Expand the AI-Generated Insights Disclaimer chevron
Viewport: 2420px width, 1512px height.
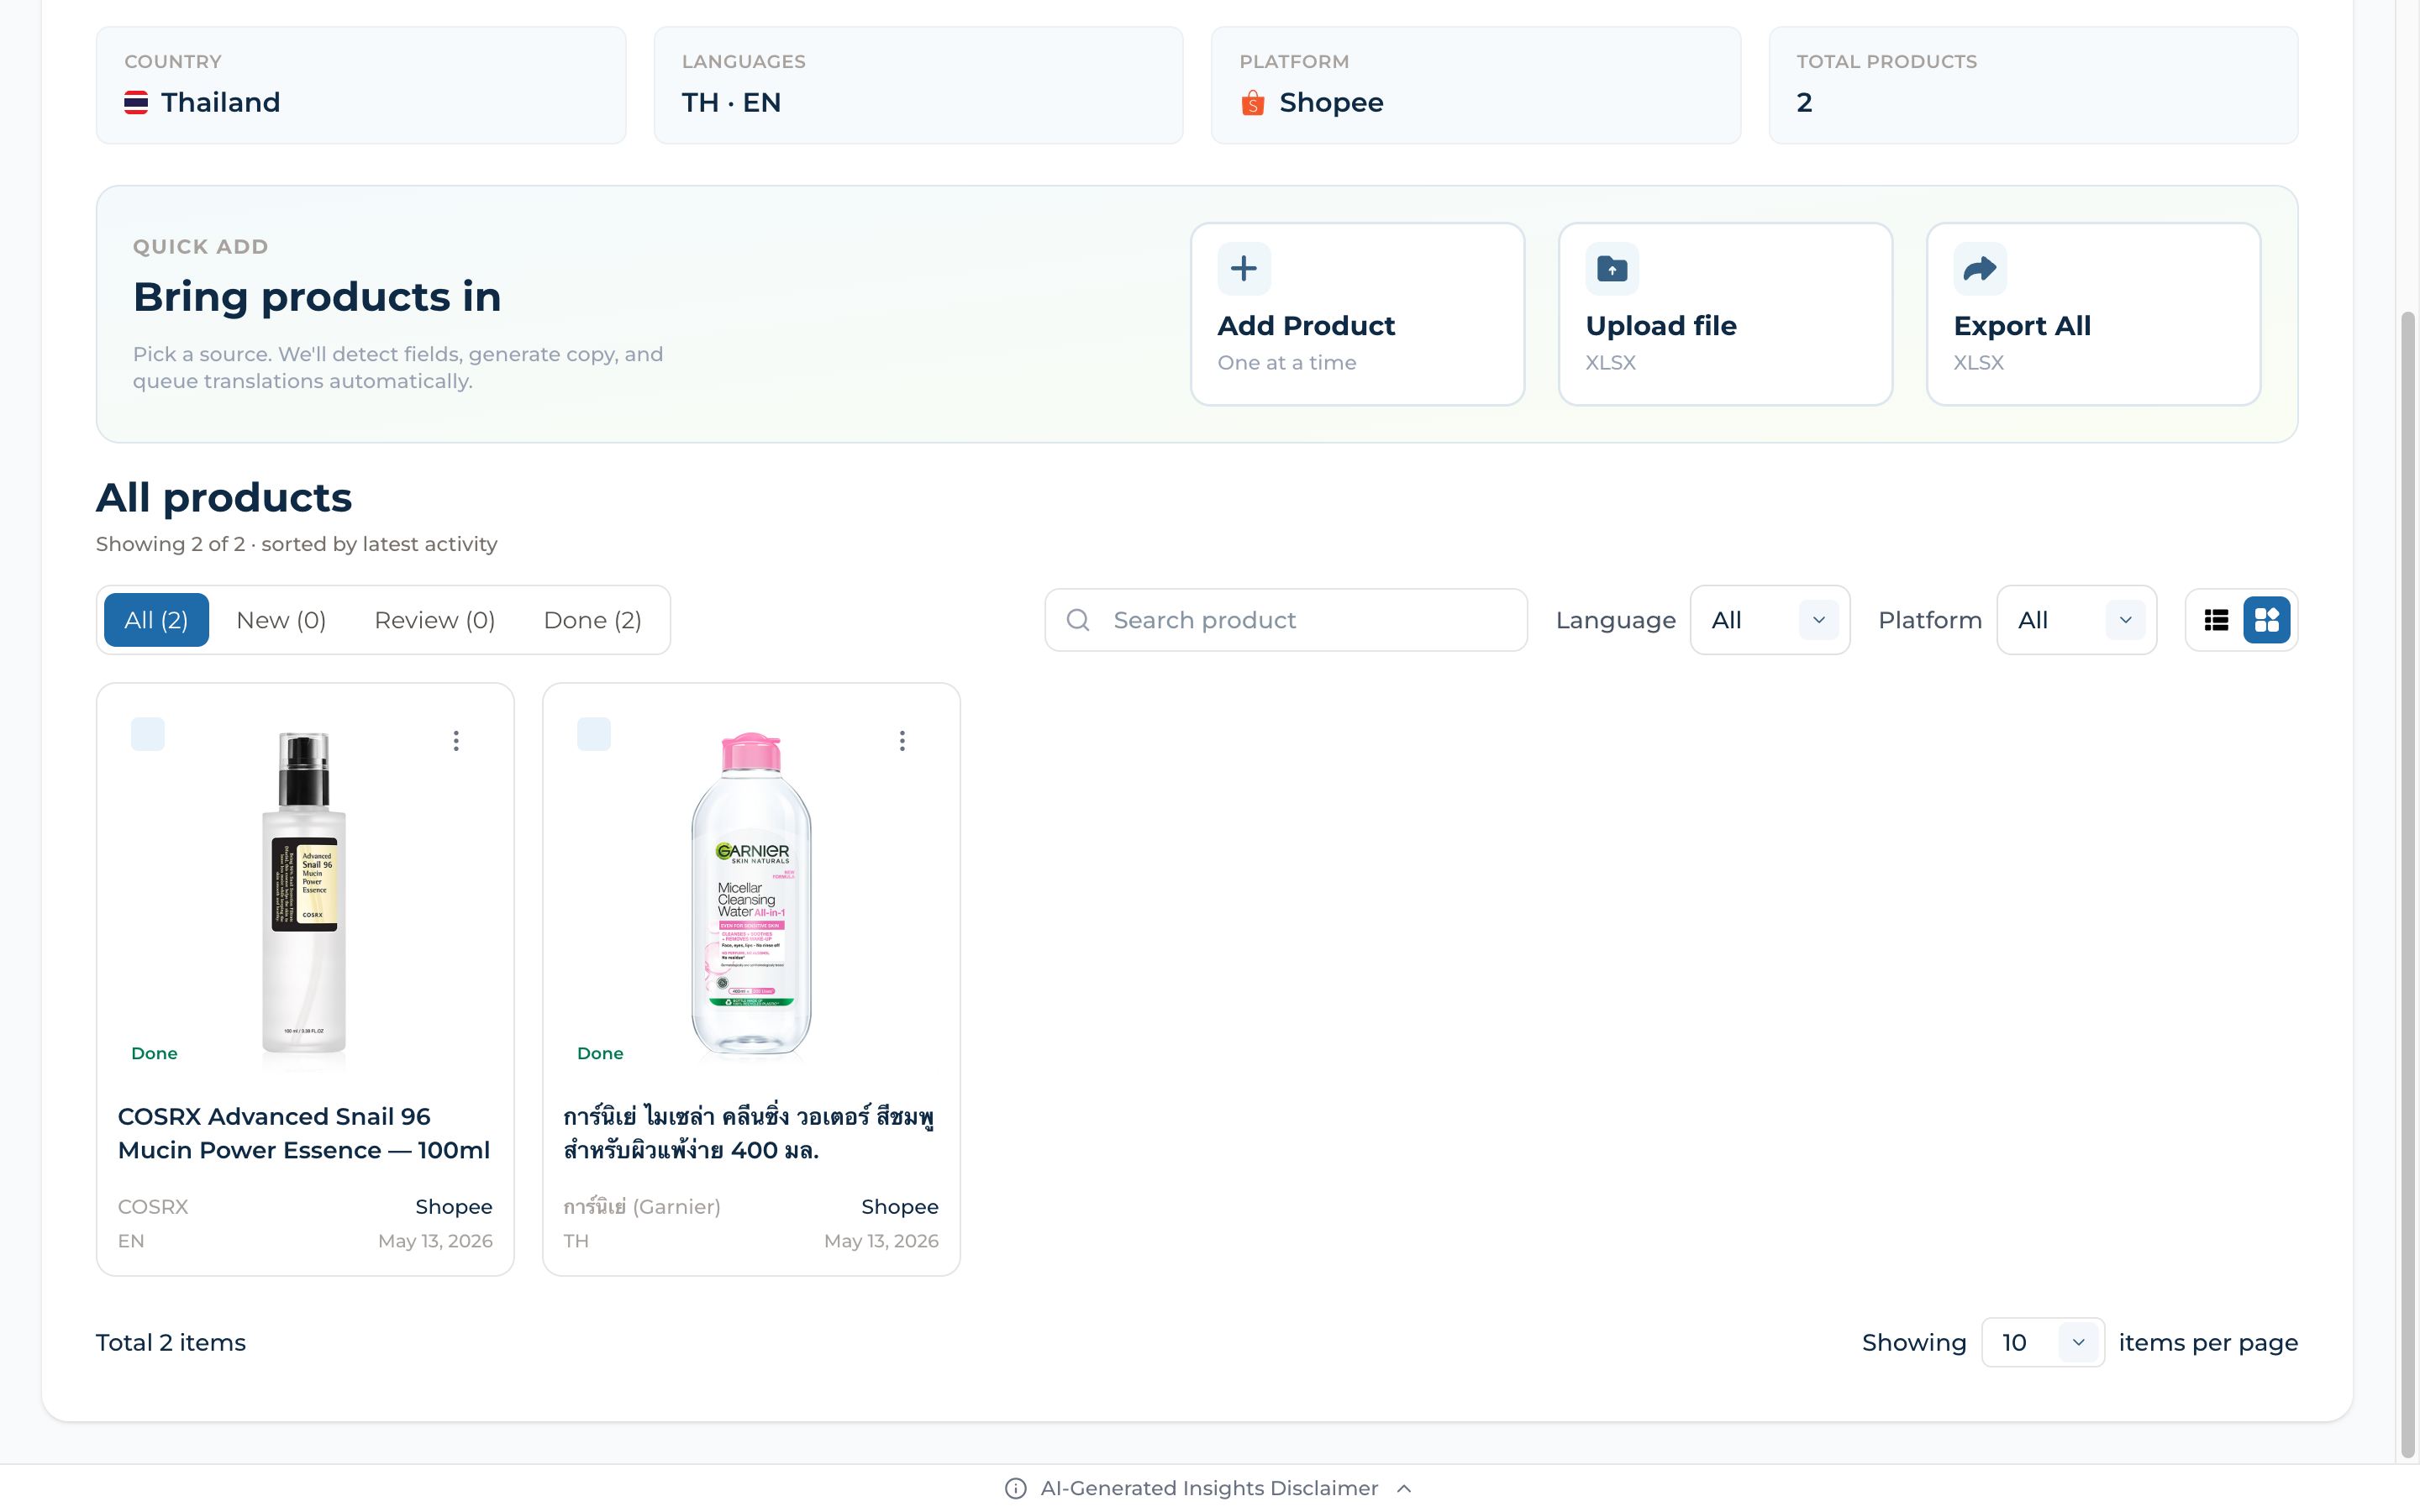click(1404, 1488)
